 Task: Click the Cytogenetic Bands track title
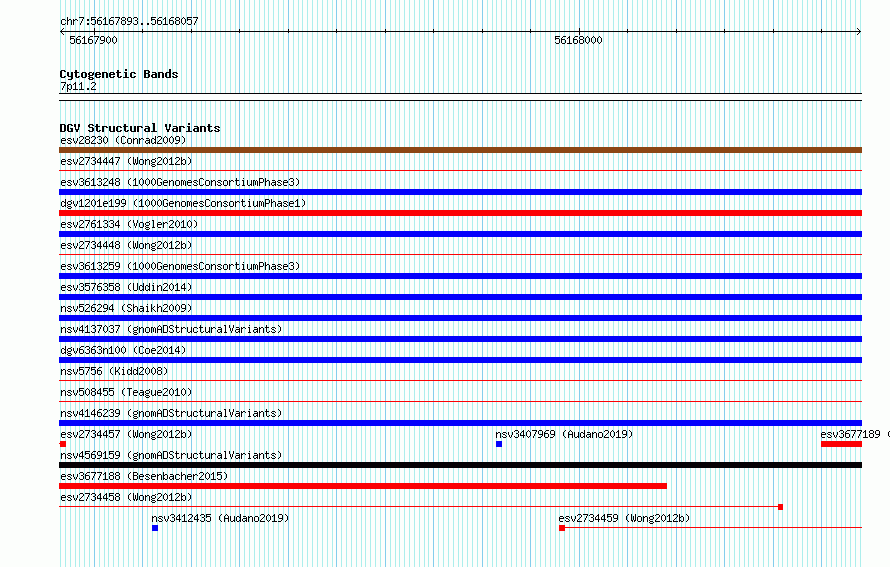tap(119, 74)
